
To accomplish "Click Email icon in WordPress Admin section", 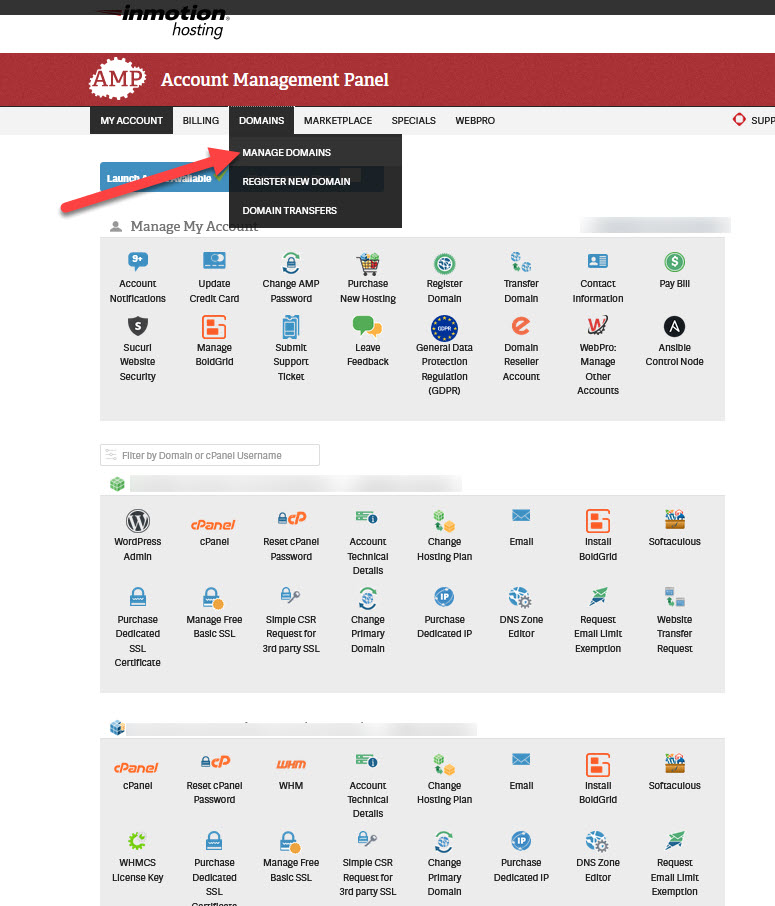I will point(521,515).
